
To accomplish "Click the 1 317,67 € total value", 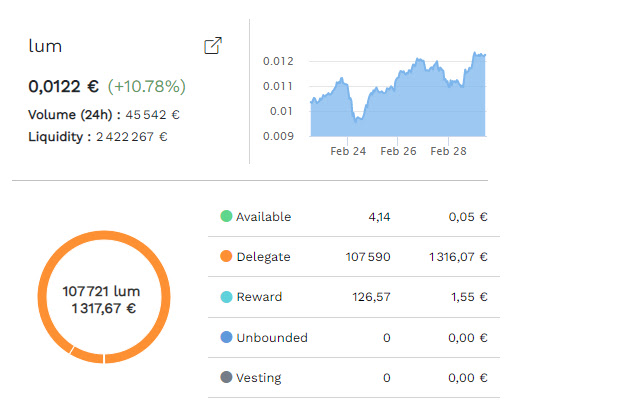I will coord(104,309).
